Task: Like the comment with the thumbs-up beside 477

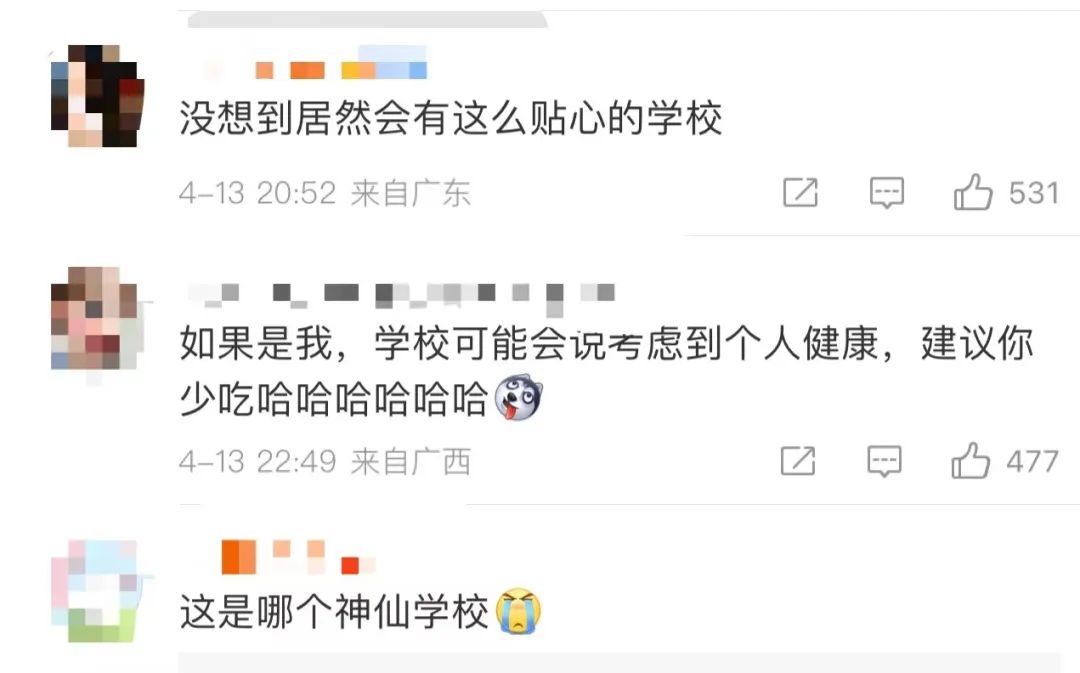Action: 970,460
